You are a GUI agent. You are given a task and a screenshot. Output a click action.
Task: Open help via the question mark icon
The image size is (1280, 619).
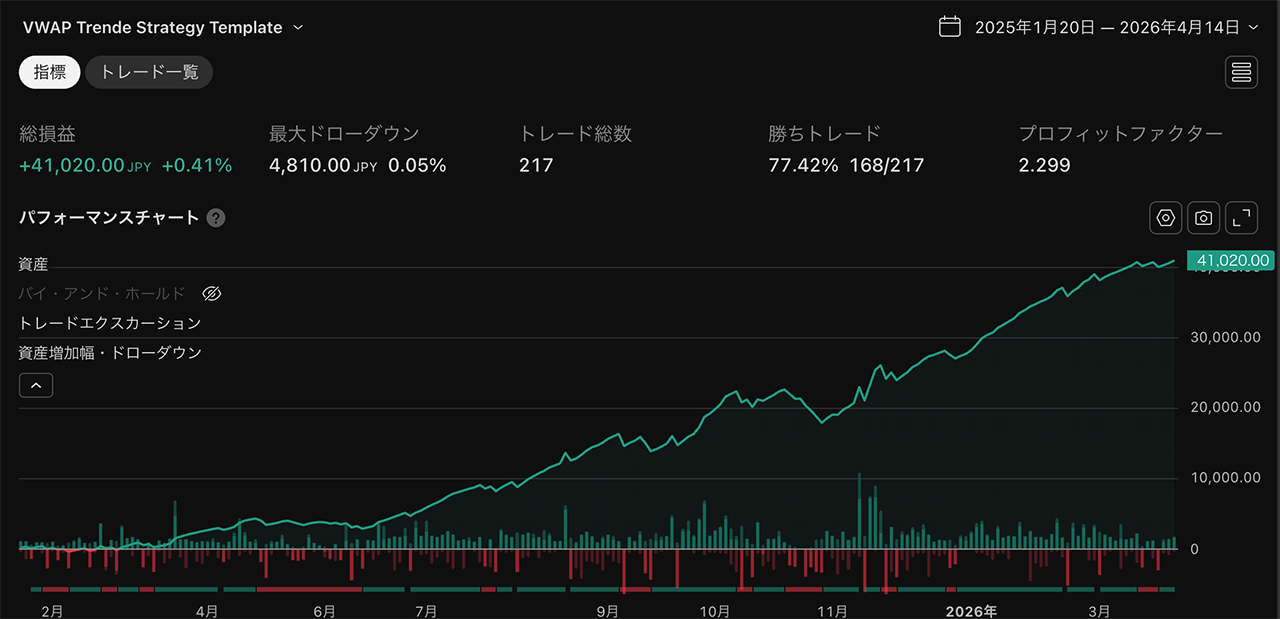(x=215, y=217)
